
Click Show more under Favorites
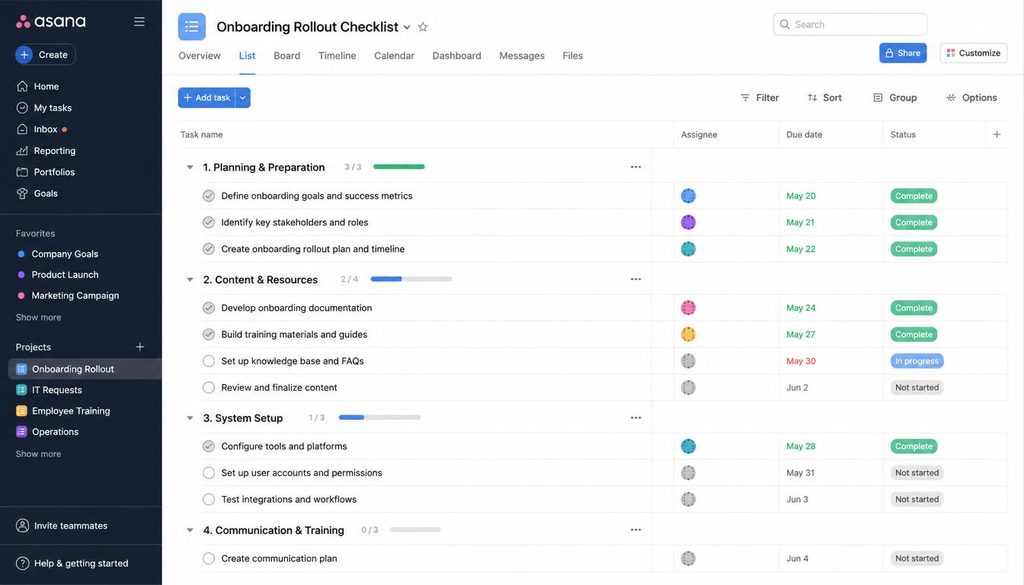(x=39, y=317)
